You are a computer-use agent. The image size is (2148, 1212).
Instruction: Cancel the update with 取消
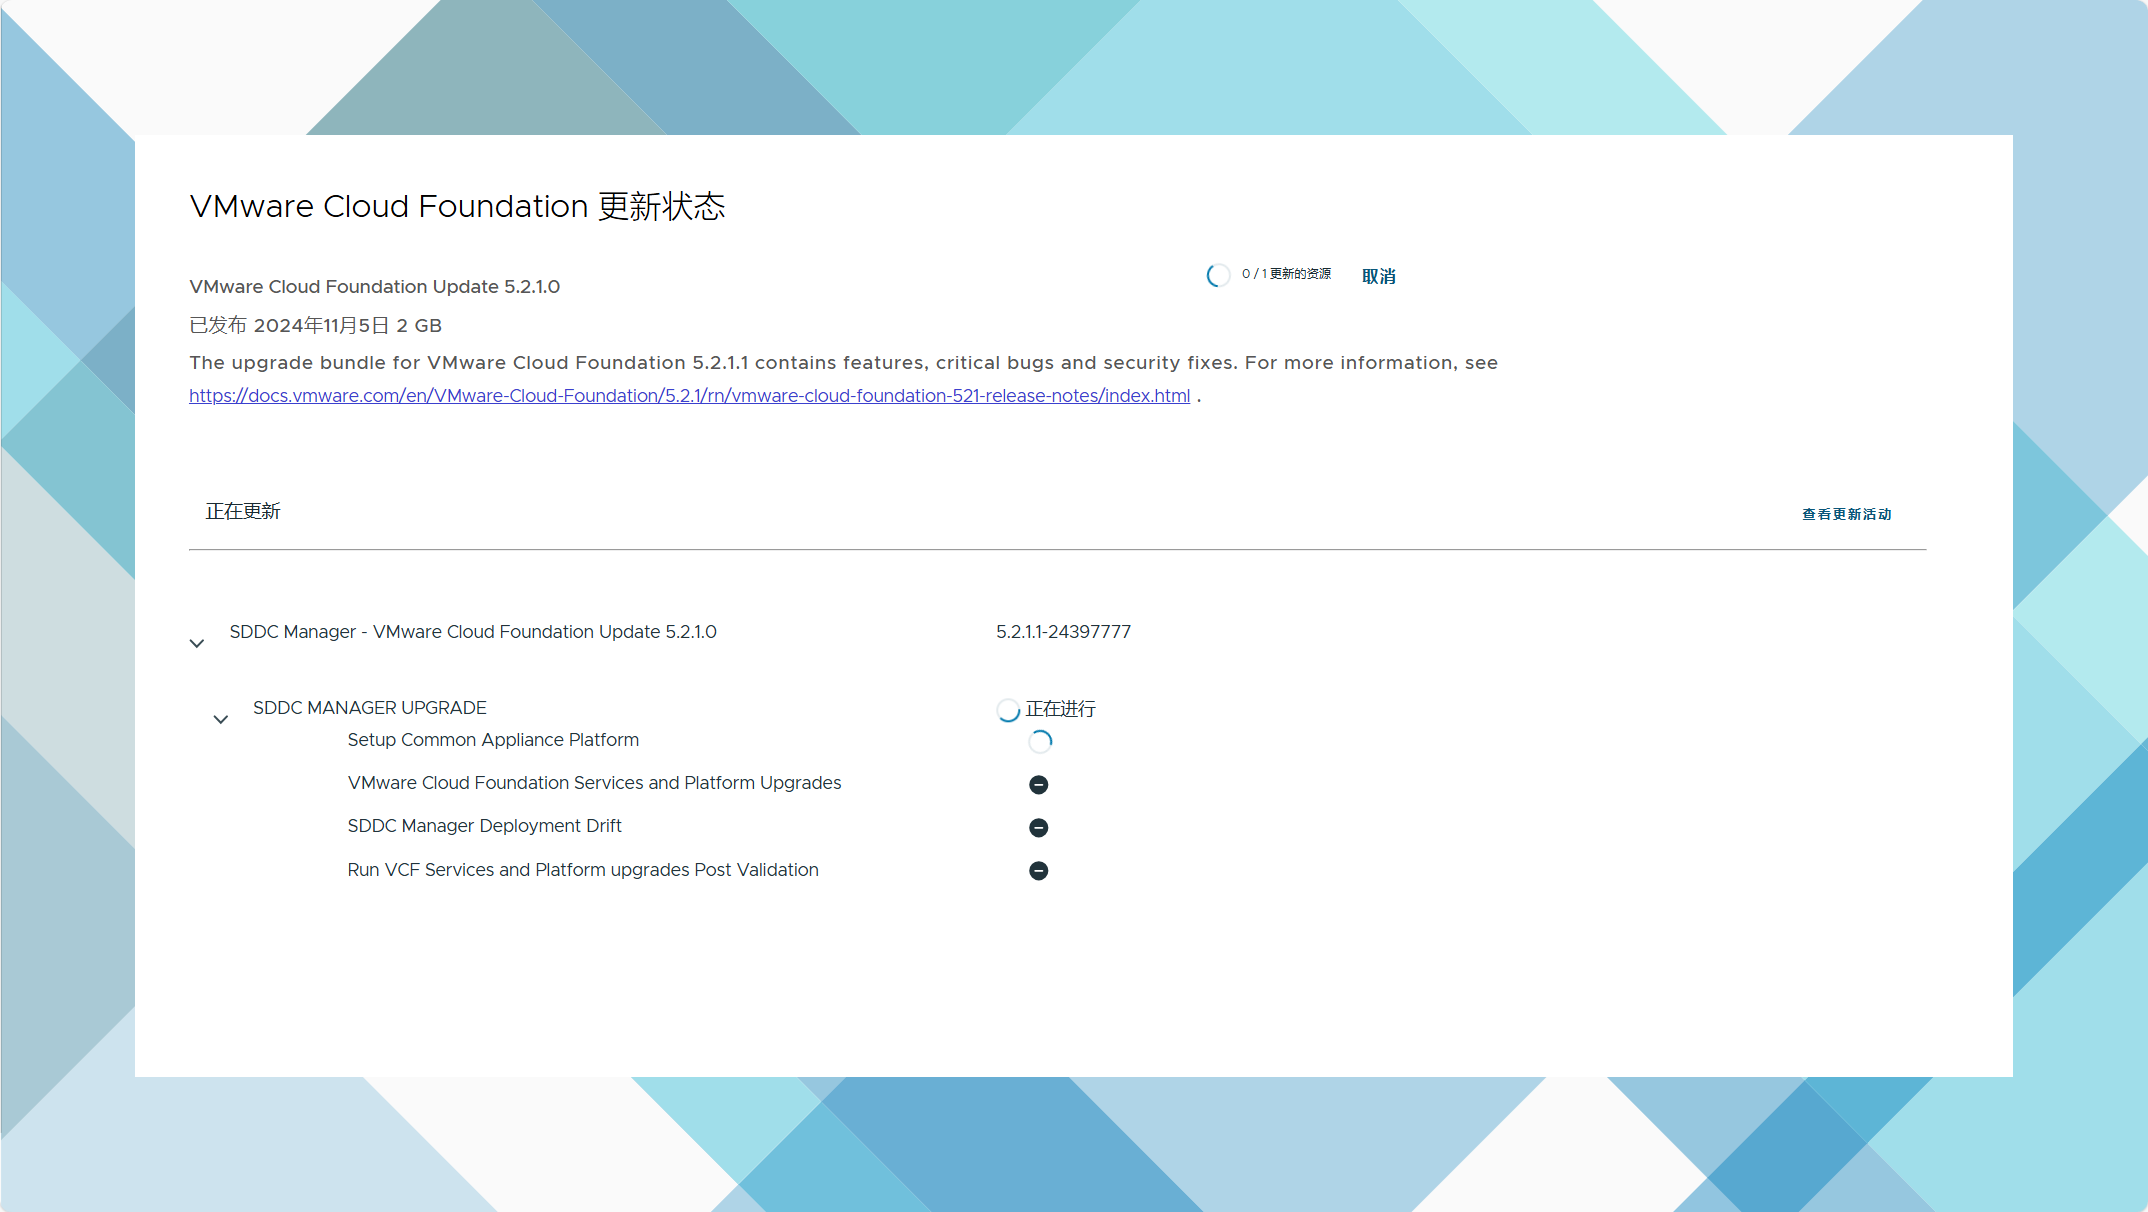coord(1378,277)
